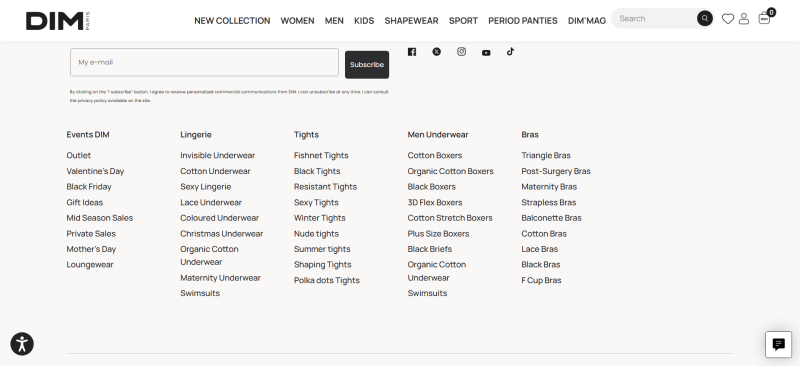Open the KIDS menu
The image size is (800, 366).
[x=364, y=21]
